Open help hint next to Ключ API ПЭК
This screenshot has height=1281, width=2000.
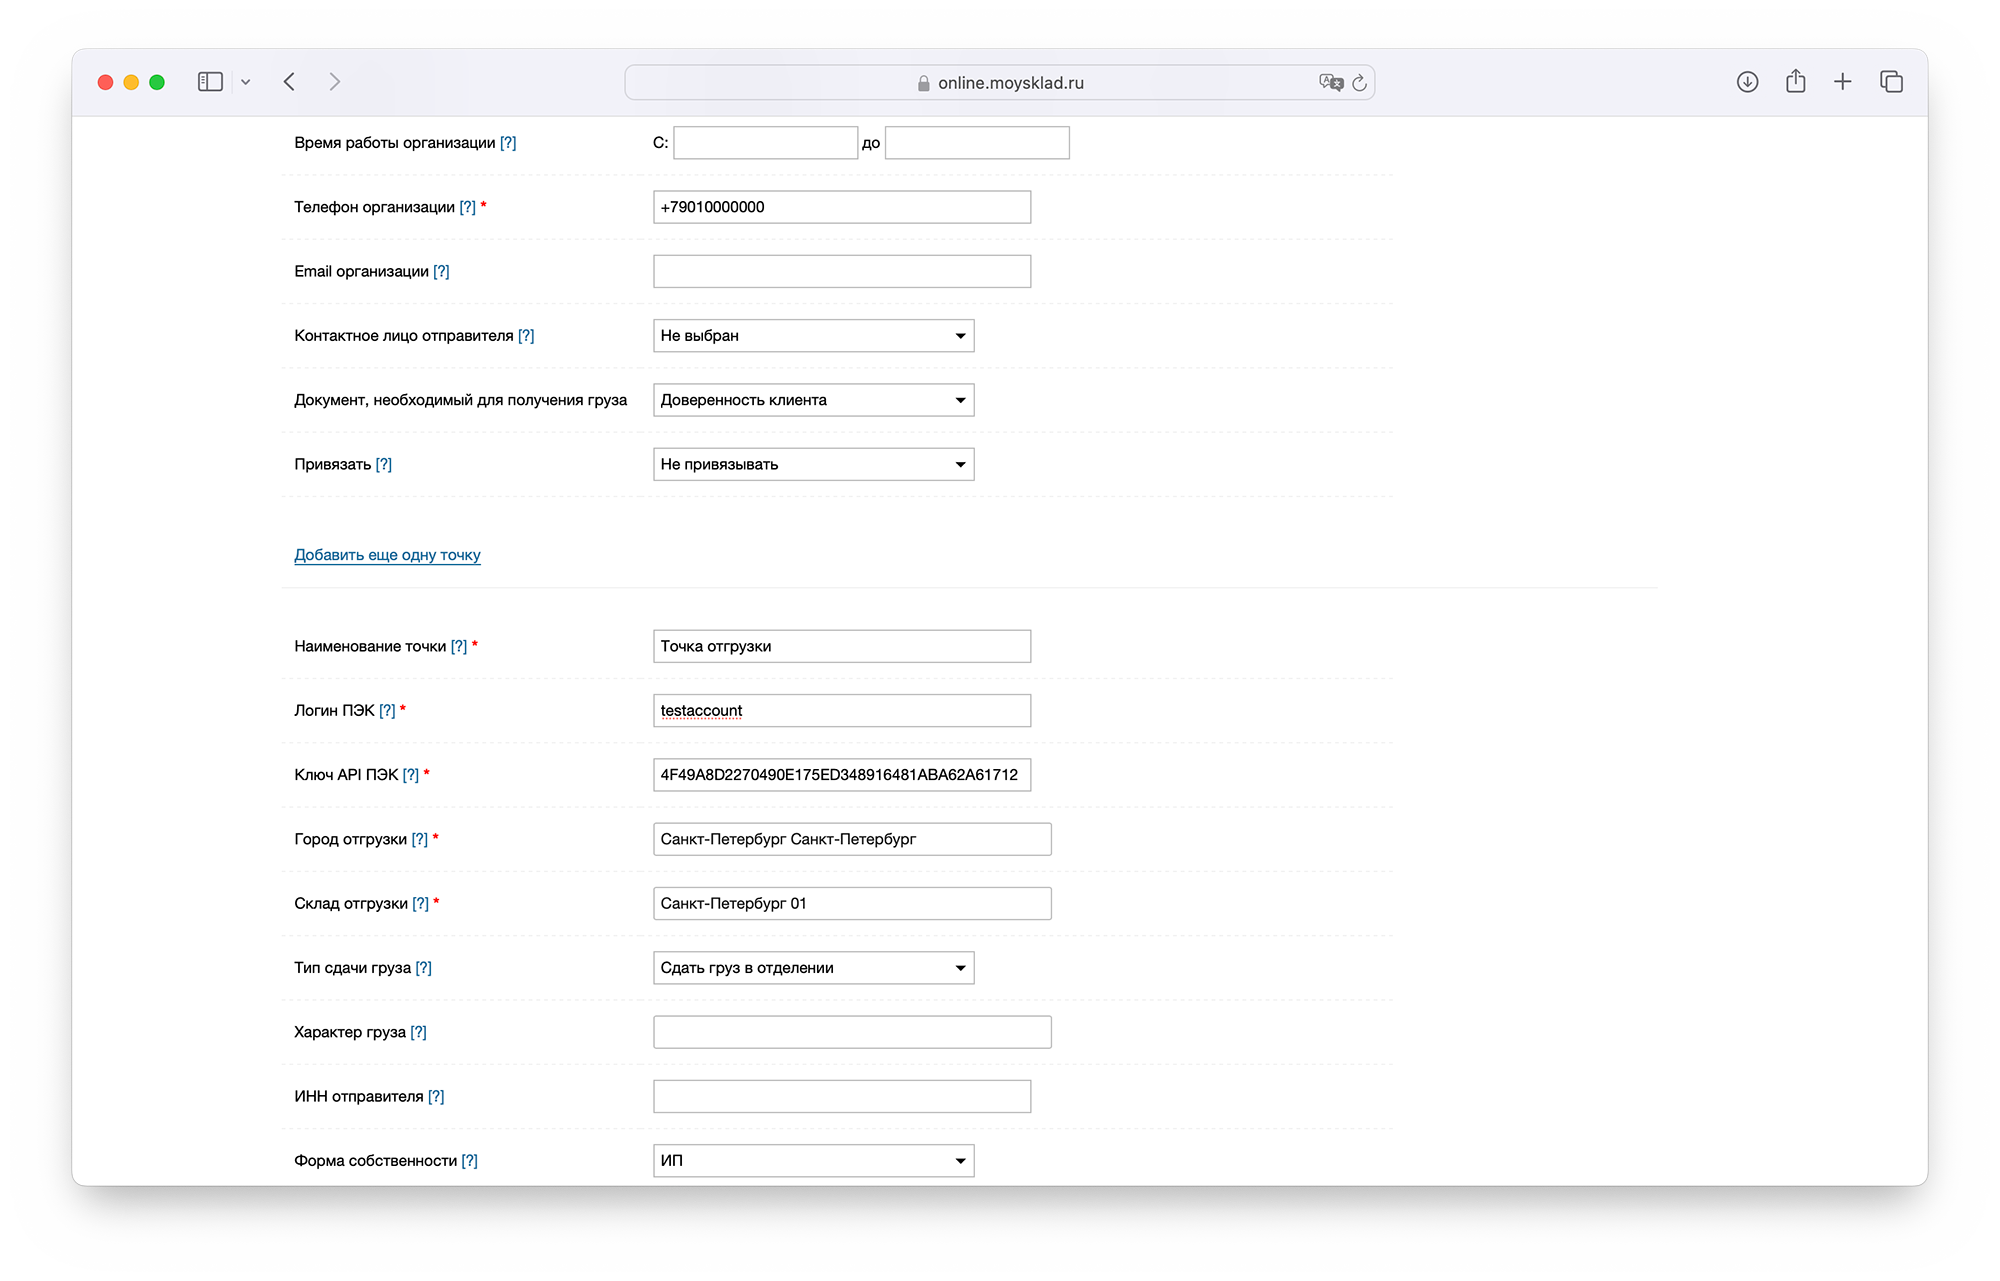click(x=410, y=775)
